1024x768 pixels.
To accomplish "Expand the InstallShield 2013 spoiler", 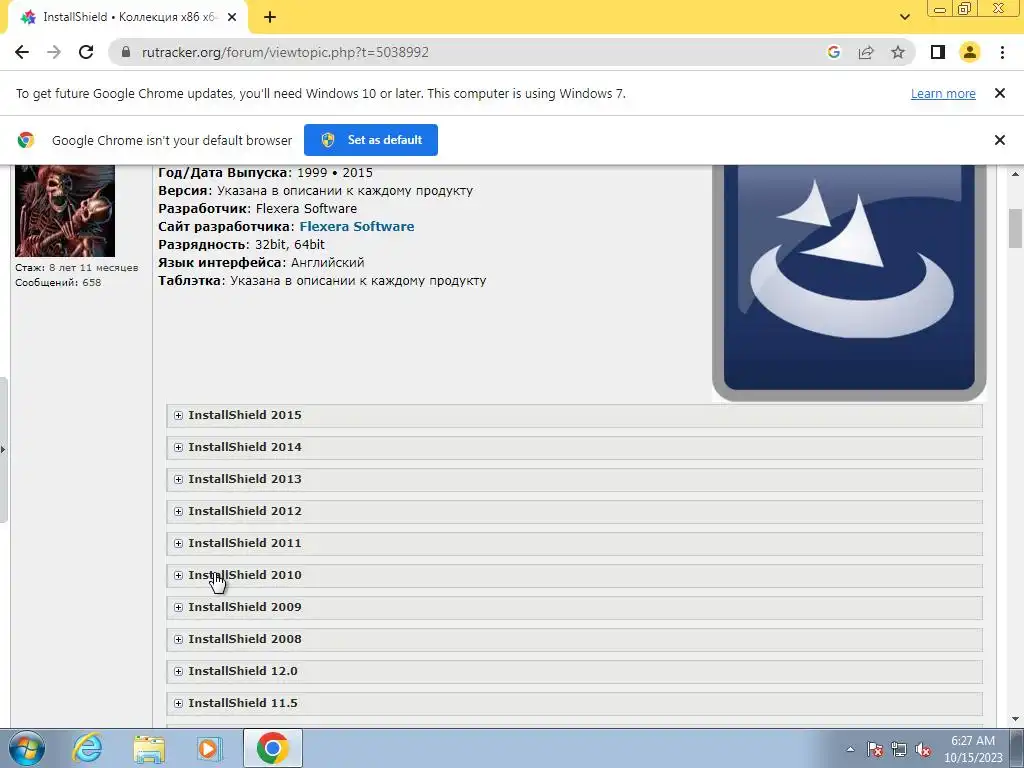I will pos(575,479).
